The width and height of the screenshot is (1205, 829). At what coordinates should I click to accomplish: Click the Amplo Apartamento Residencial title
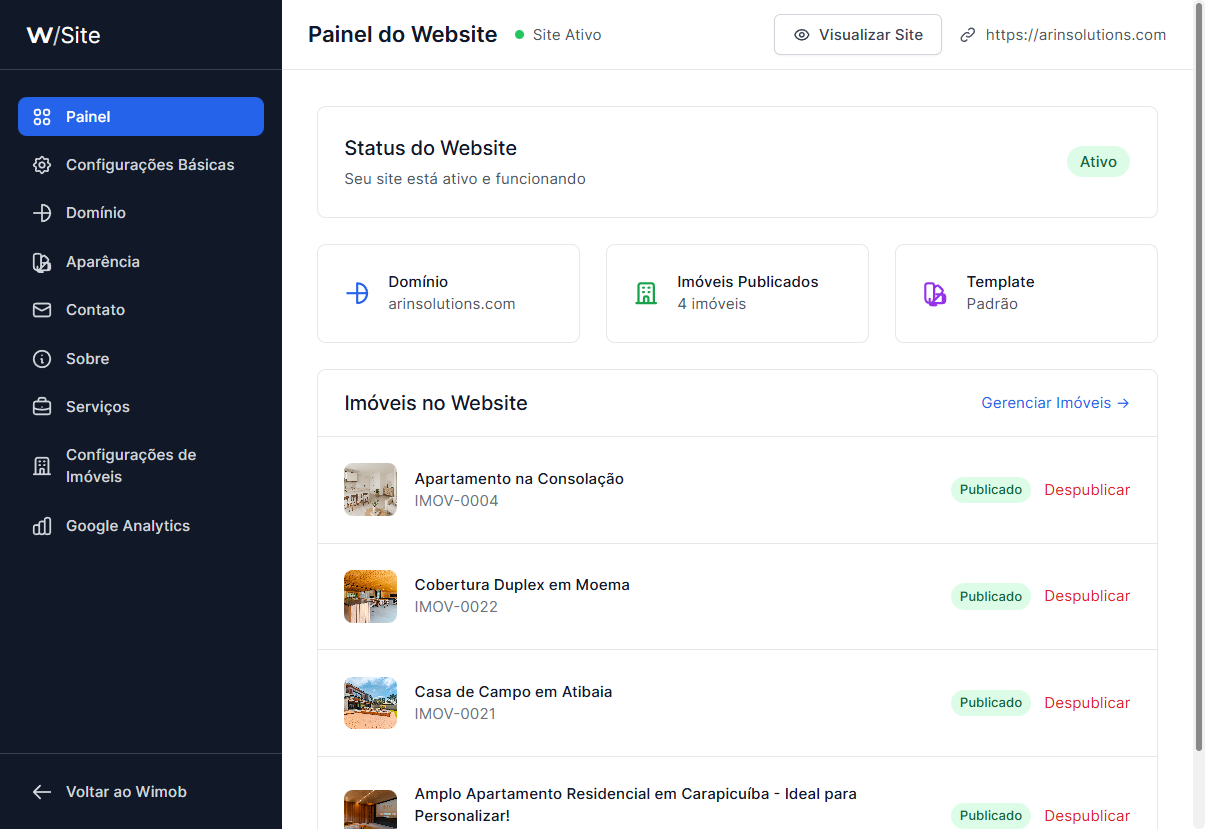click(x=636, y=805)
